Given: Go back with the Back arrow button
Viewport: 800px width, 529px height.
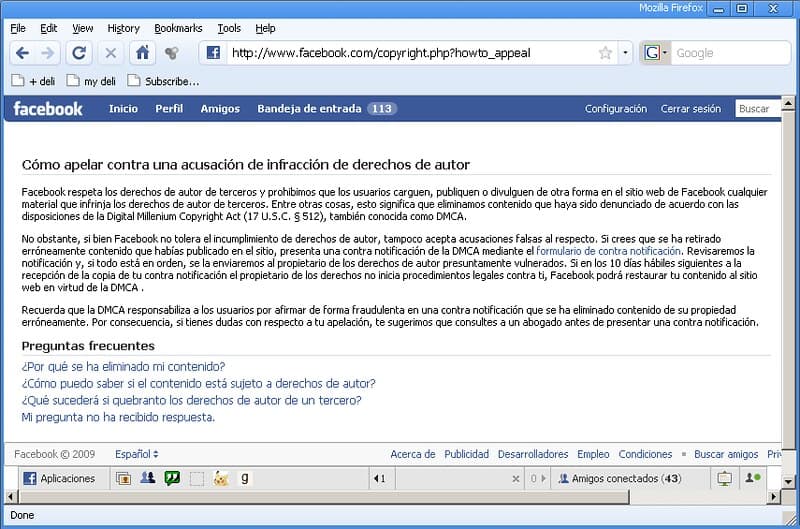Looking at the screenshot, I should (x=22, y=53).
